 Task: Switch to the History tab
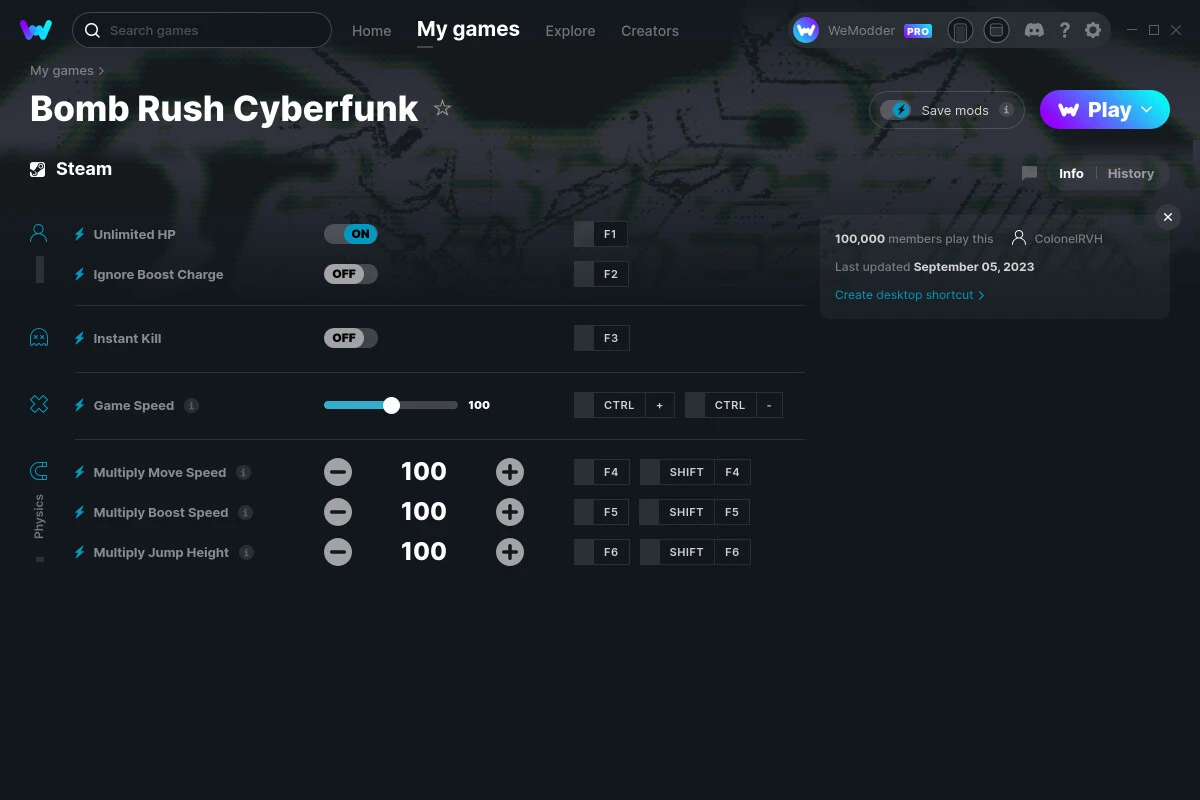1130,173
